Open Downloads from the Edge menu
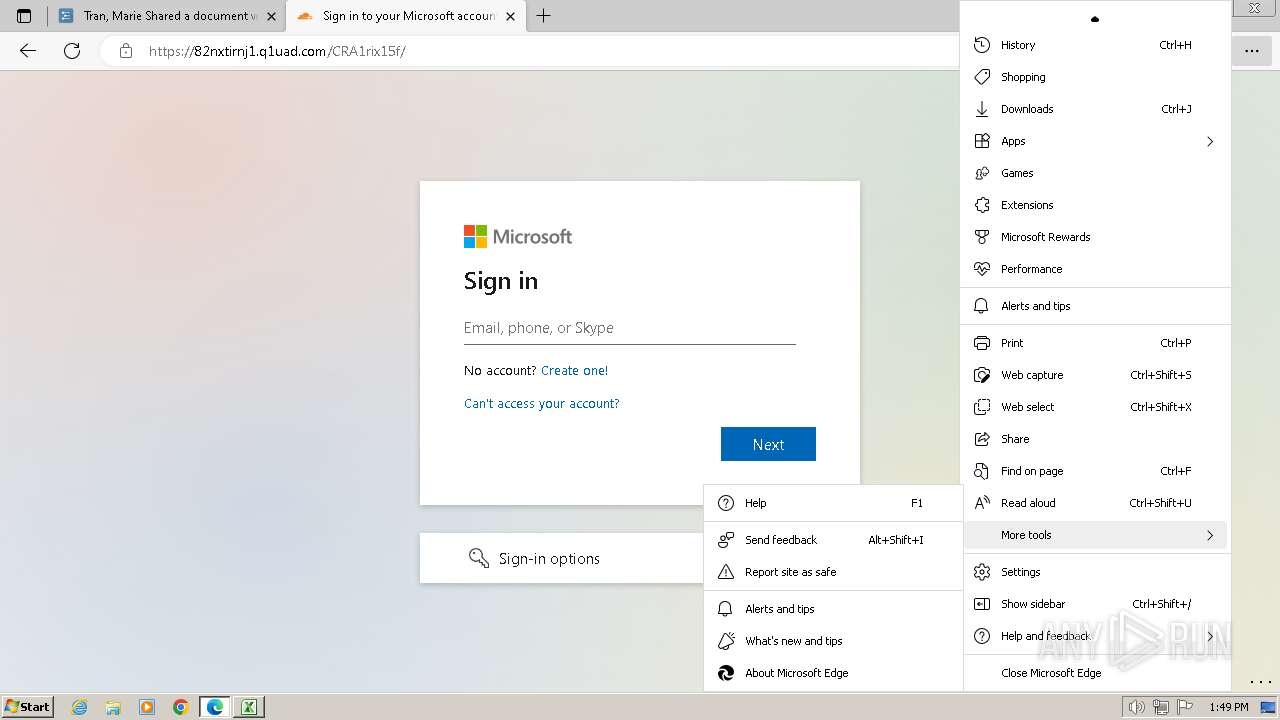This screenshot has width=1280, height=720. click(x=1095, y=109)
